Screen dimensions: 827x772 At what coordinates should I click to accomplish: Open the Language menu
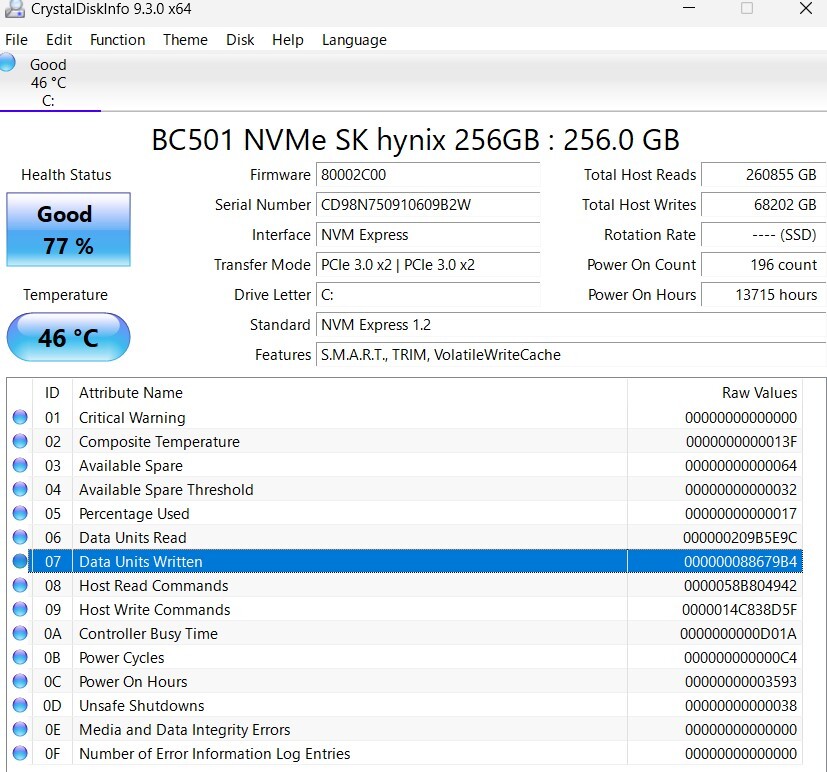click(354, 40)
